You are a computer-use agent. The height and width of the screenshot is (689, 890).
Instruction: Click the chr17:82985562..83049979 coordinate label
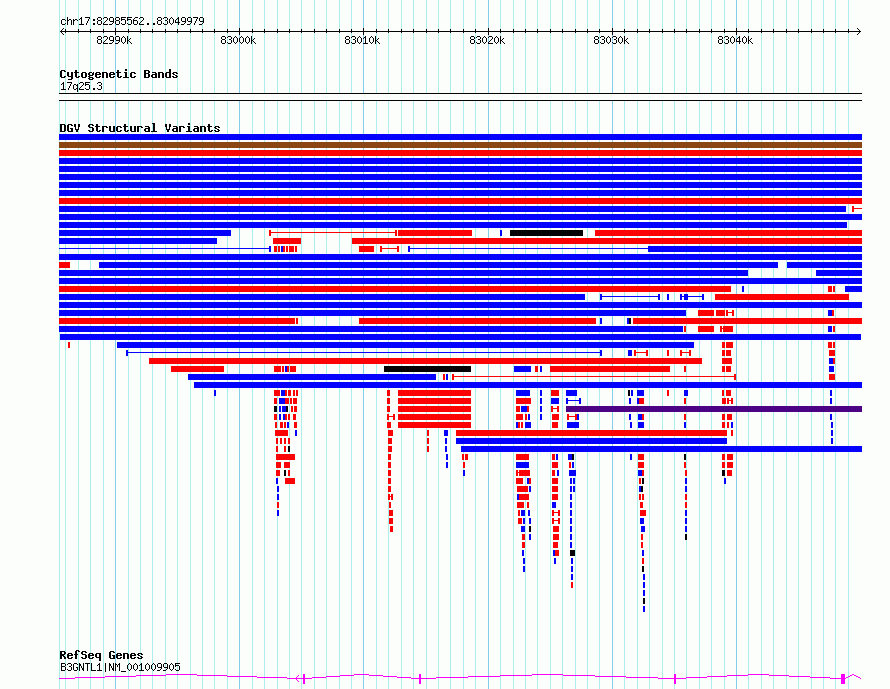(132, 21)
